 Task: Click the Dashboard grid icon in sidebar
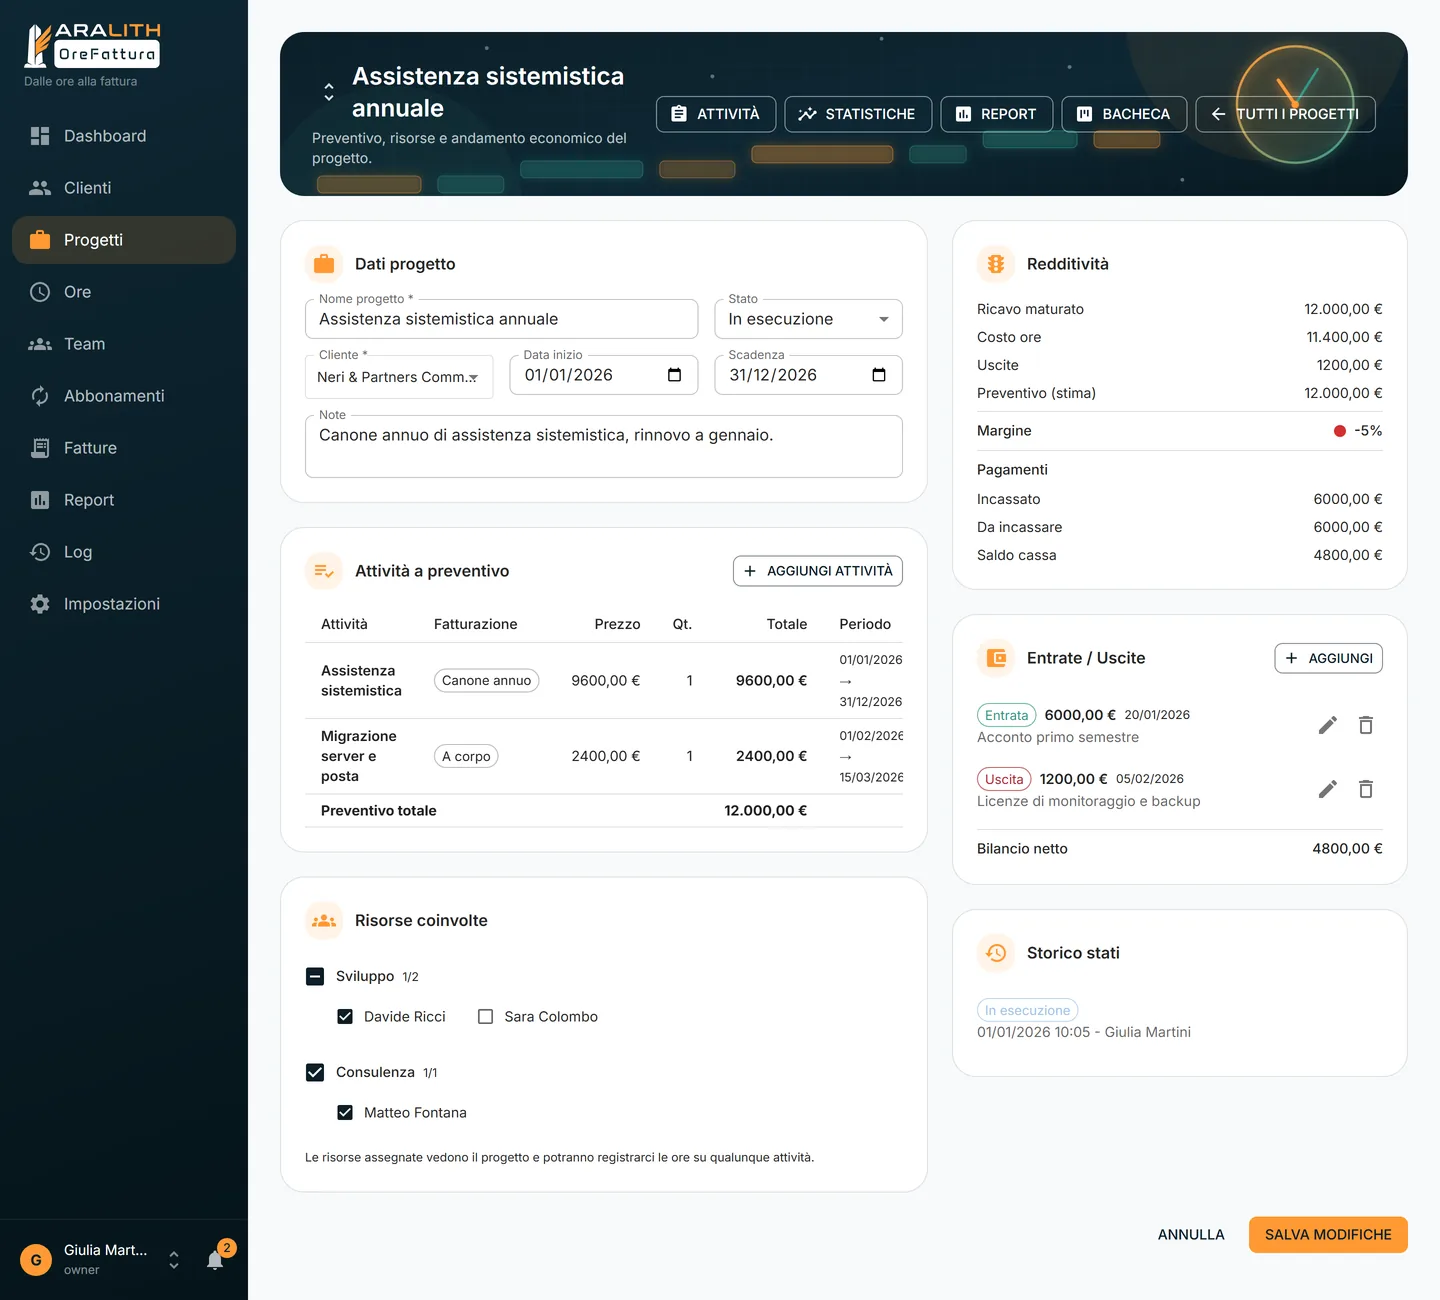pos(40,136)
